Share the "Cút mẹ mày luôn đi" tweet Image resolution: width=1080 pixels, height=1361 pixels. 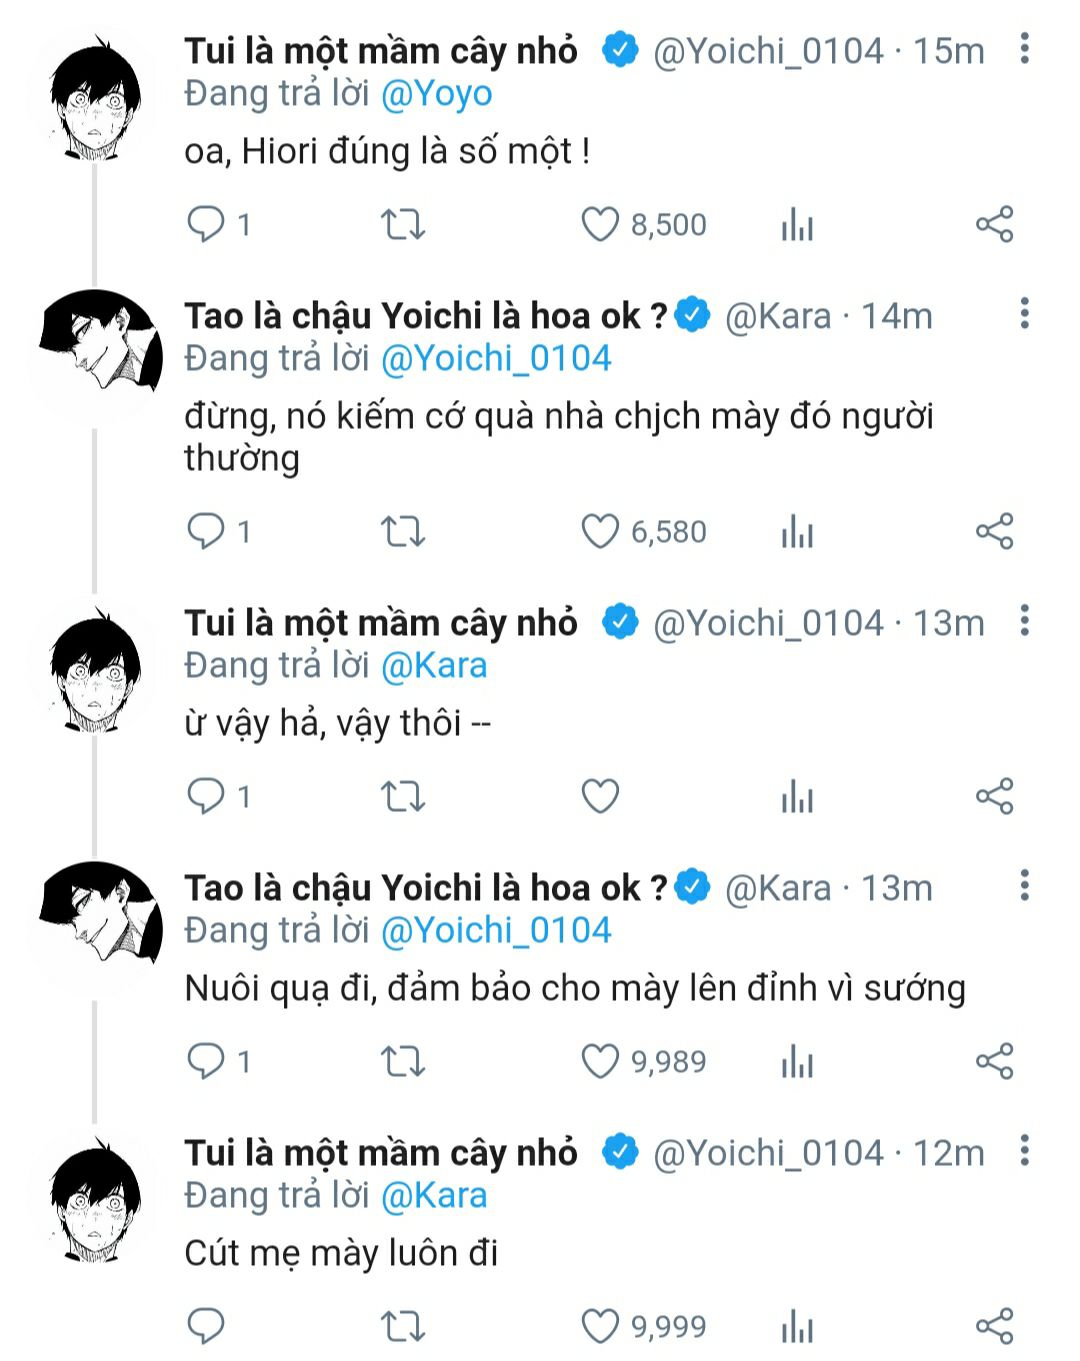(994, 1326)
